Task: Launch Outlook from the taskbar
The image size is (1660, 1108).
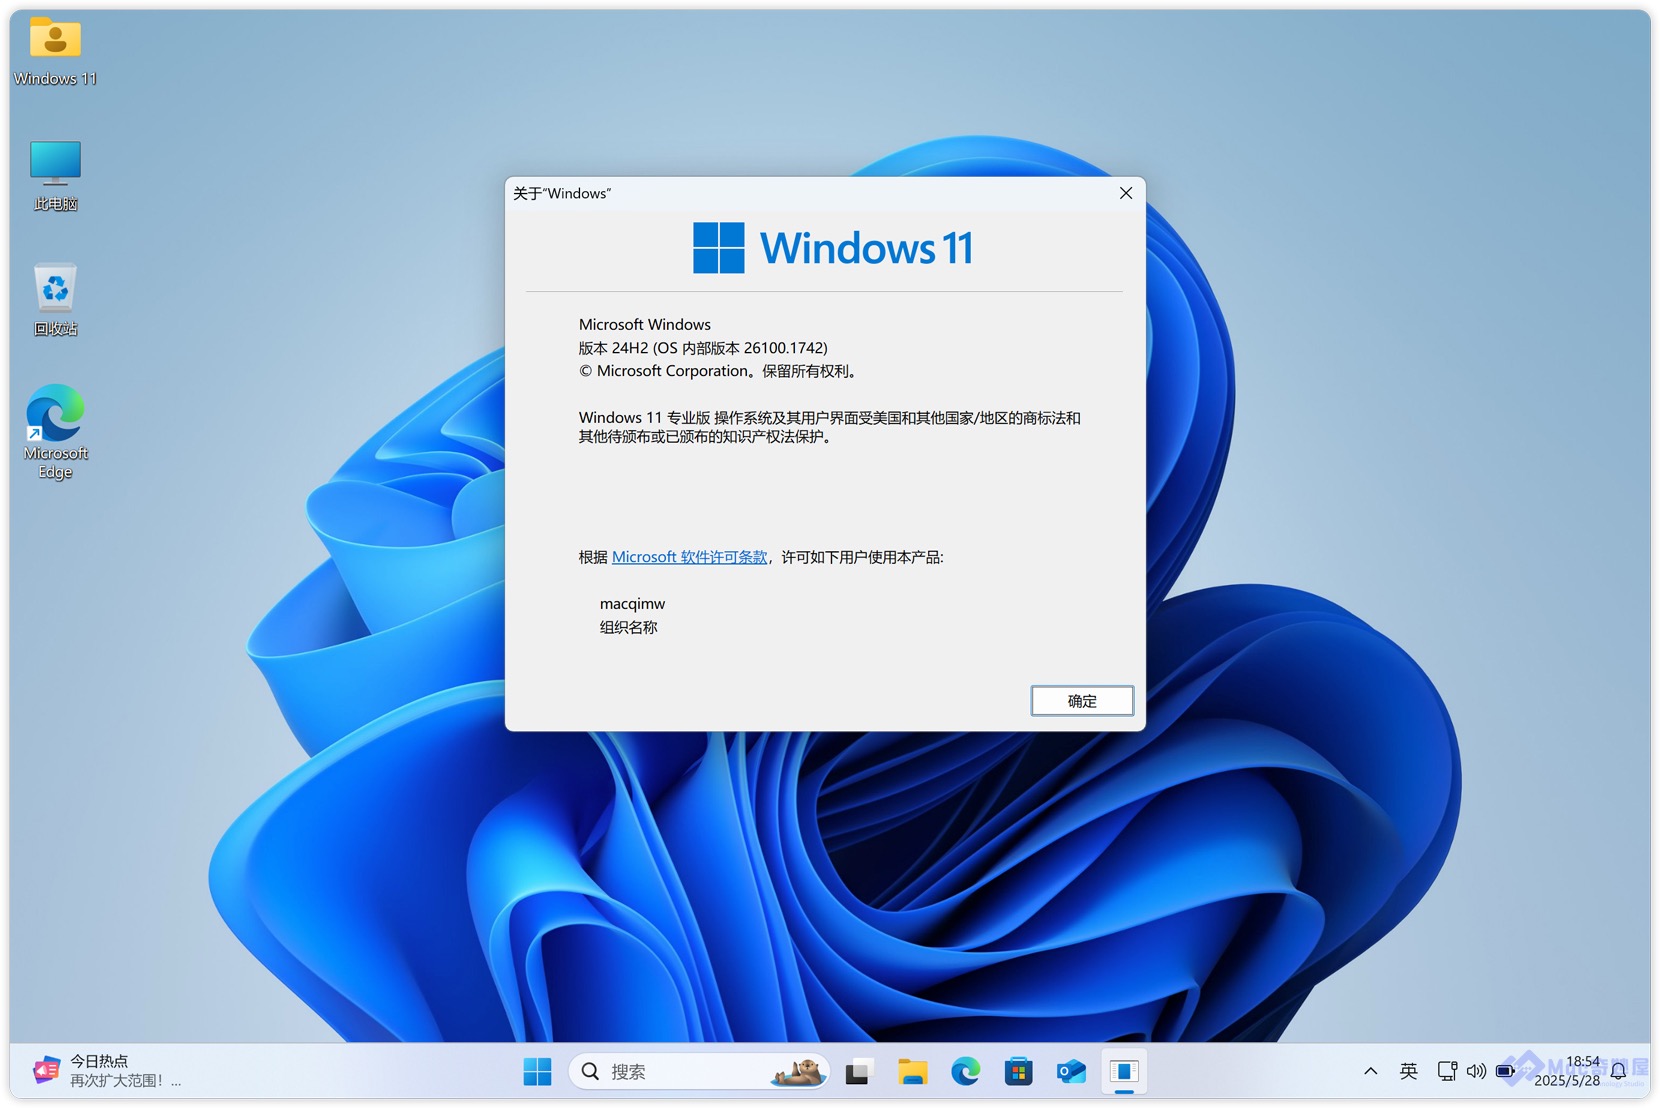Action: point(1071,1072)
